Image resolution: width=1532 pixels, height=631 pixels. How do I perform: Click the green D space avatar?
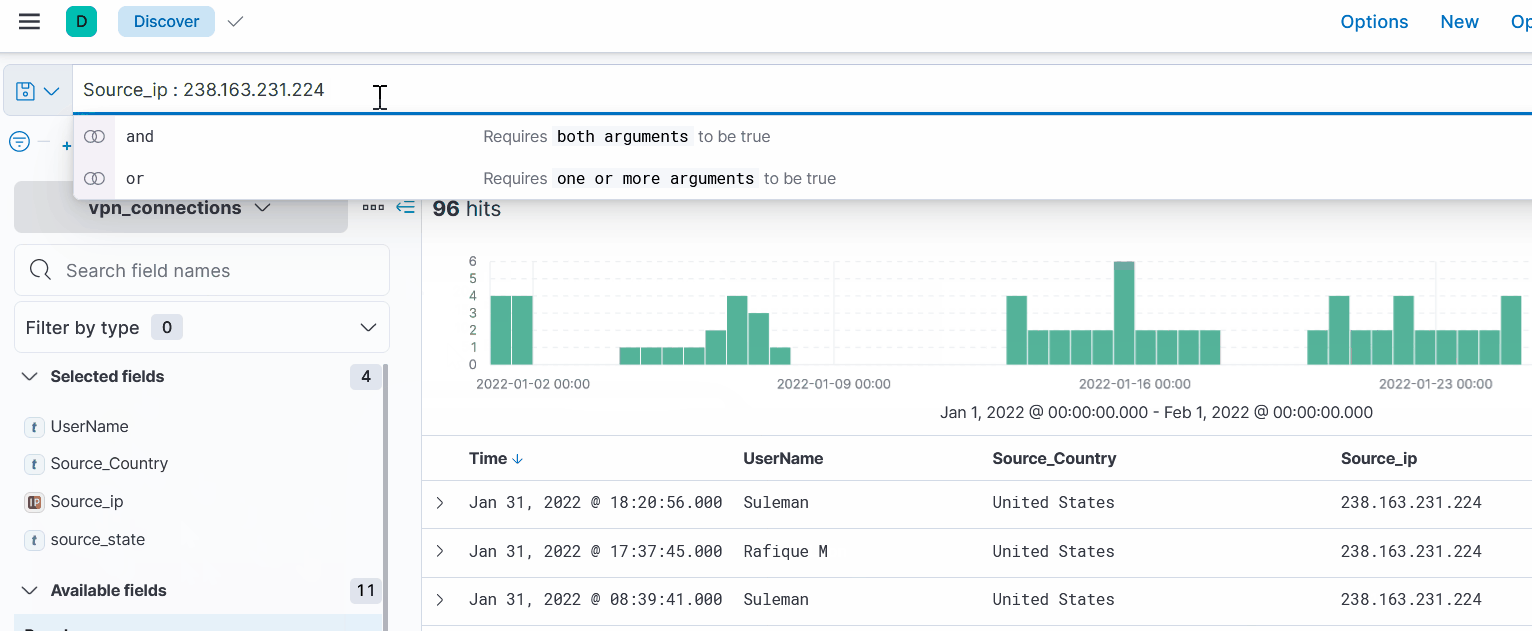81,22
